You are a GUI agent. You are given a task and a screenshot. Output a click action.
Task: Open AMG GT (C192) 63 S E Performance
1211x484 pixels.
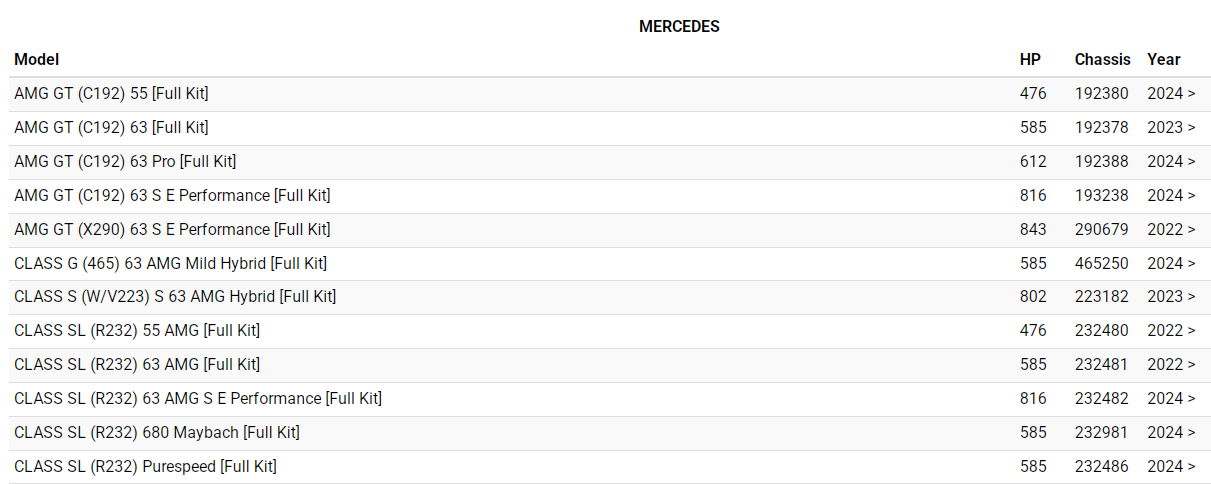(172, 196)
